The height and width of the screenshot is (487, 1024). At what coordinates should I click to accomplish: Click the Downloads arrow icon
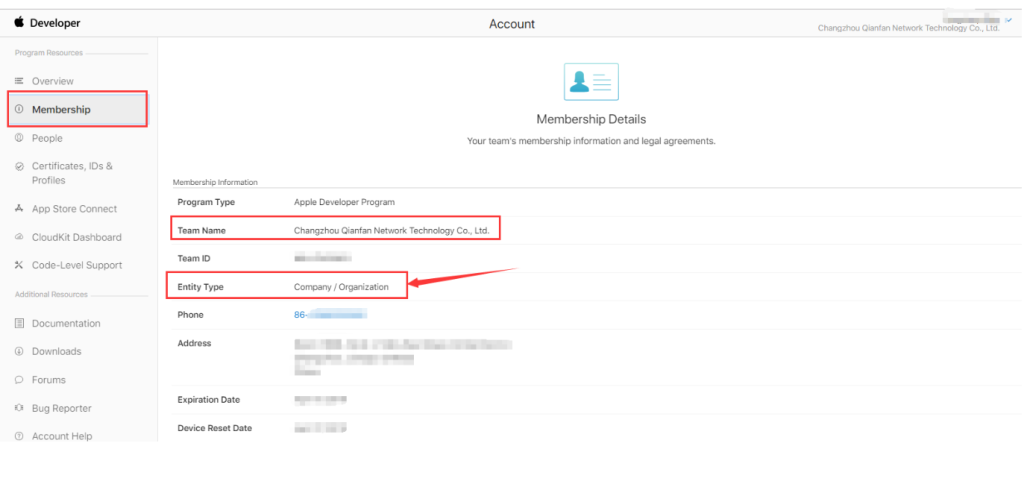19,351
